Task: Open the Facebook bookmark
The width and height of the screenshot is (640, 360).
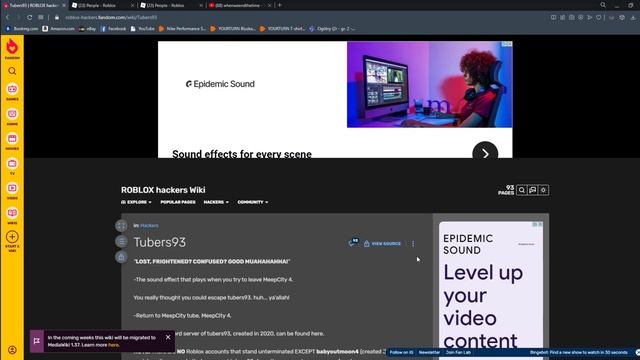Action: pyautogui.click(x=113, y=29)
